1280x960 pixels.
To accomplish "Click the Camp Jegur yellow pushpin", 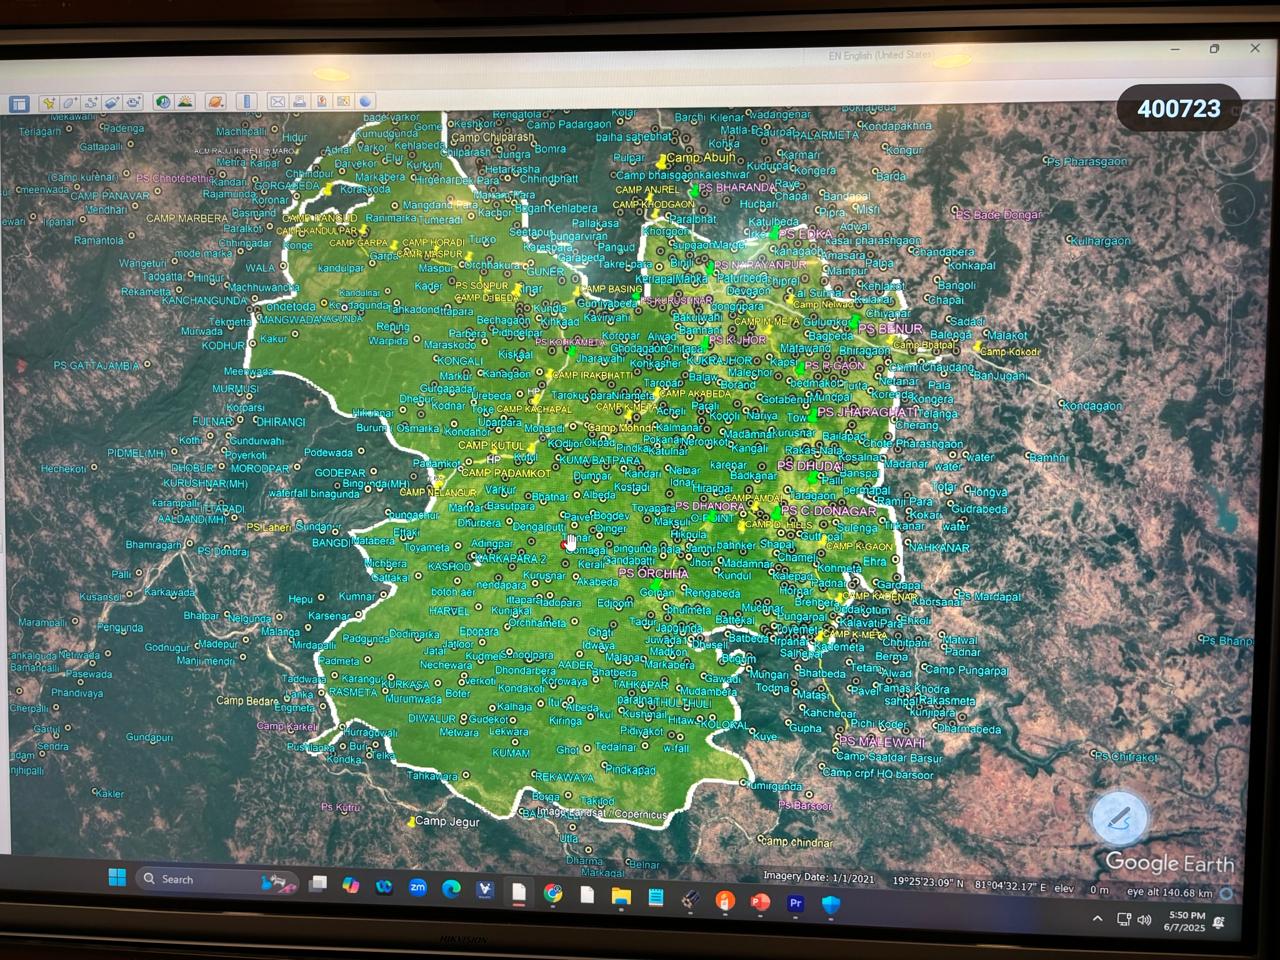I will pos(411,822).
